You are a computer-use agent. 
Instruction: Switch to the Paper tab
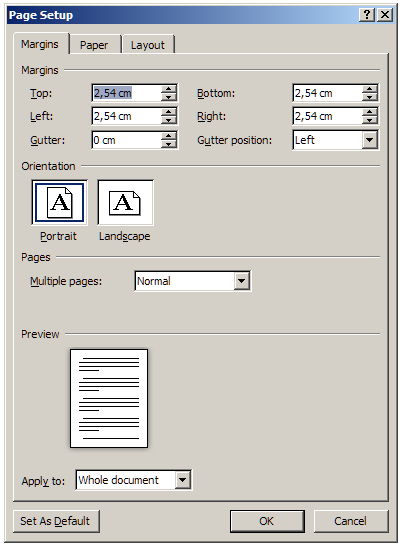click(x=94, y=45)
